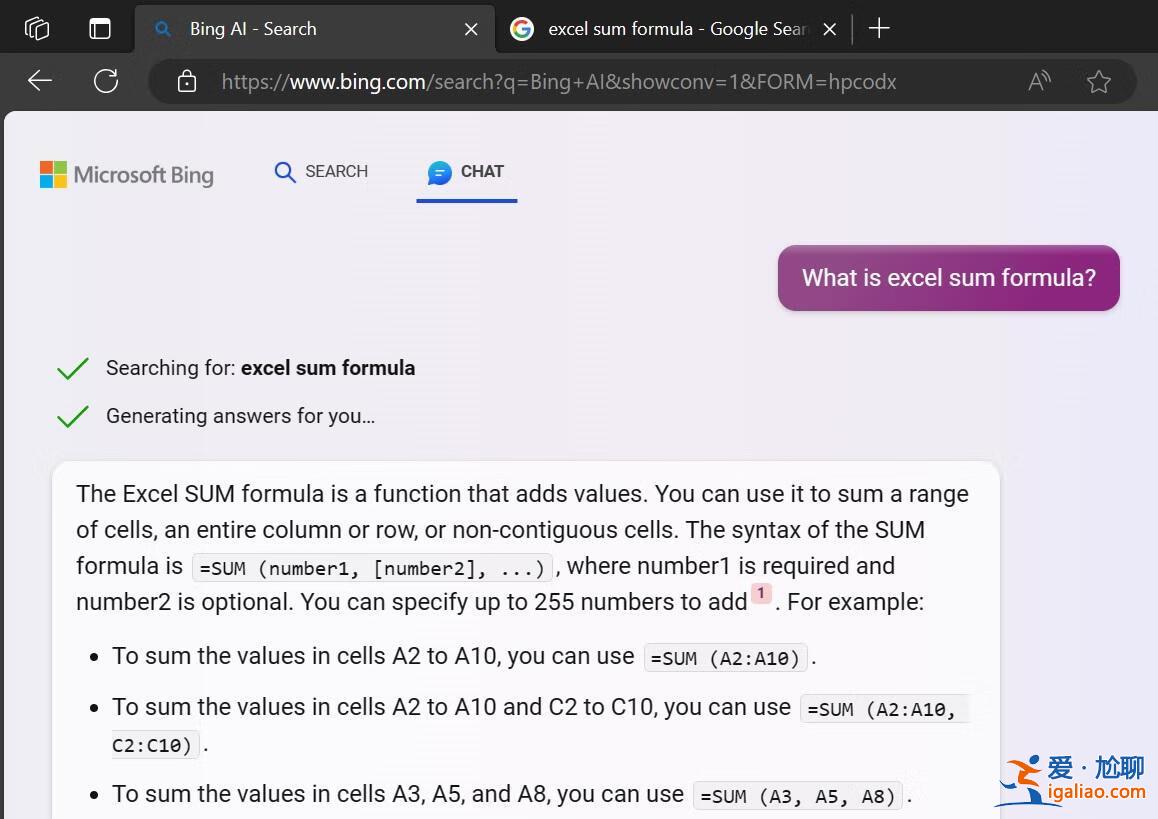Start Read aloud from the address bar
Screen dimensions: 1158x819
pyautogui.click(x=1038, y=81)
